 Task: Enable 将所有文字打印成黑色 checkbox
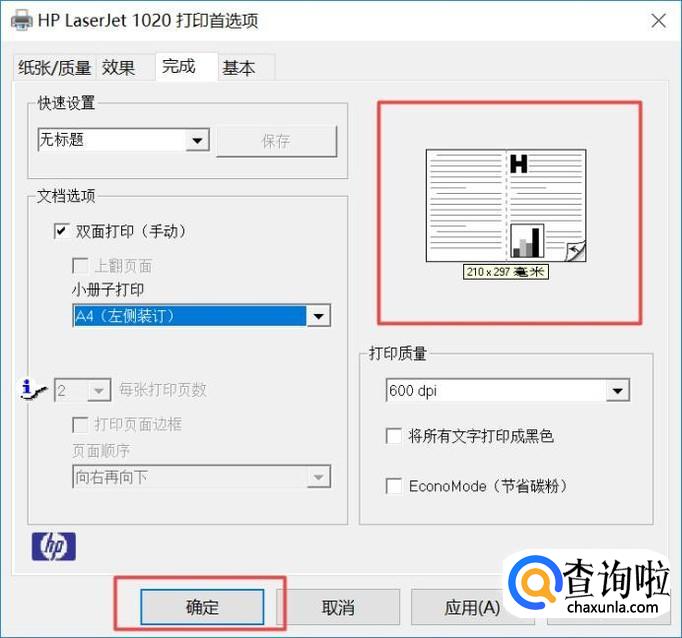tap(394, 436)
